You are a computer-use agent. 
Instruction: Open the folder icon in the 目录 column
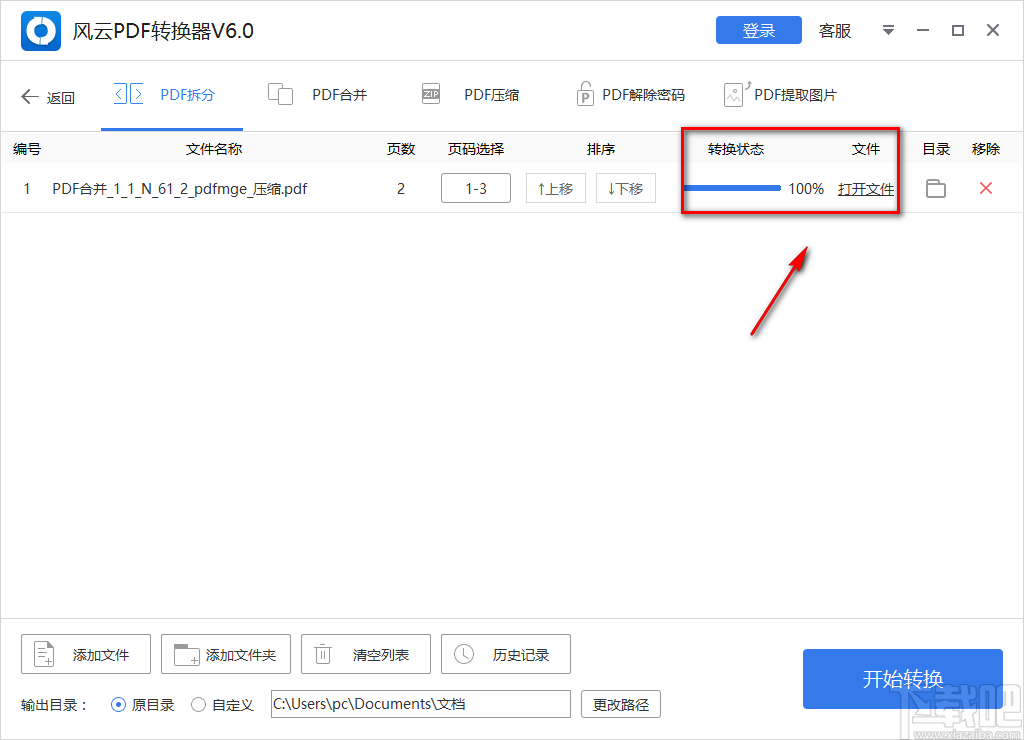(935, 188)
